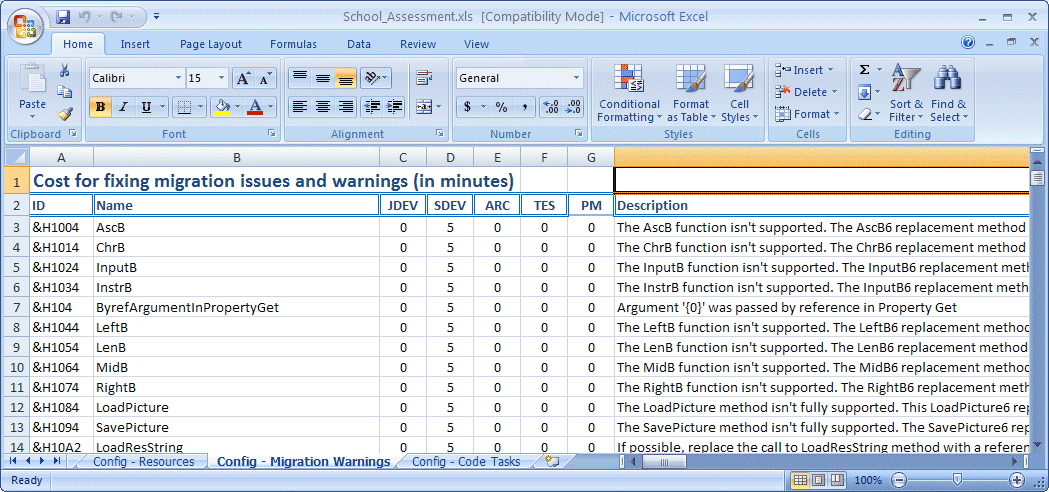The width and height of the screenshot is (1049, 492).
Task: Switch to the Formulas tab
Action: pos(293,44)
